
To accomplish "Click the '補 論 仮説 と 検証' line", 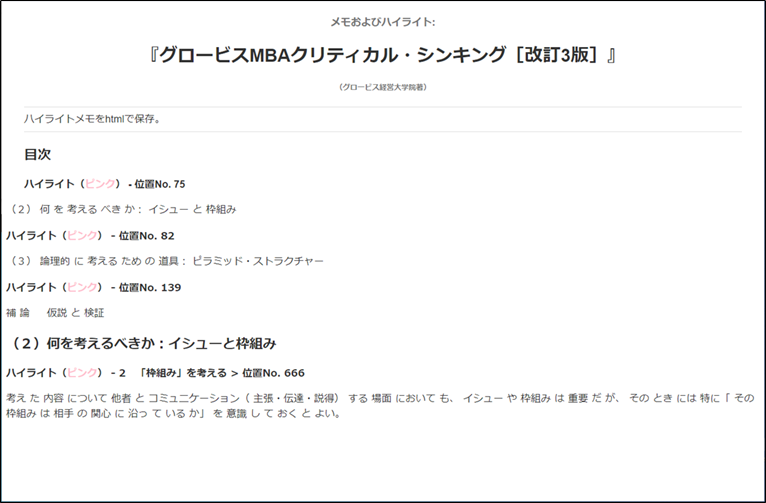I will click(55, 313).
